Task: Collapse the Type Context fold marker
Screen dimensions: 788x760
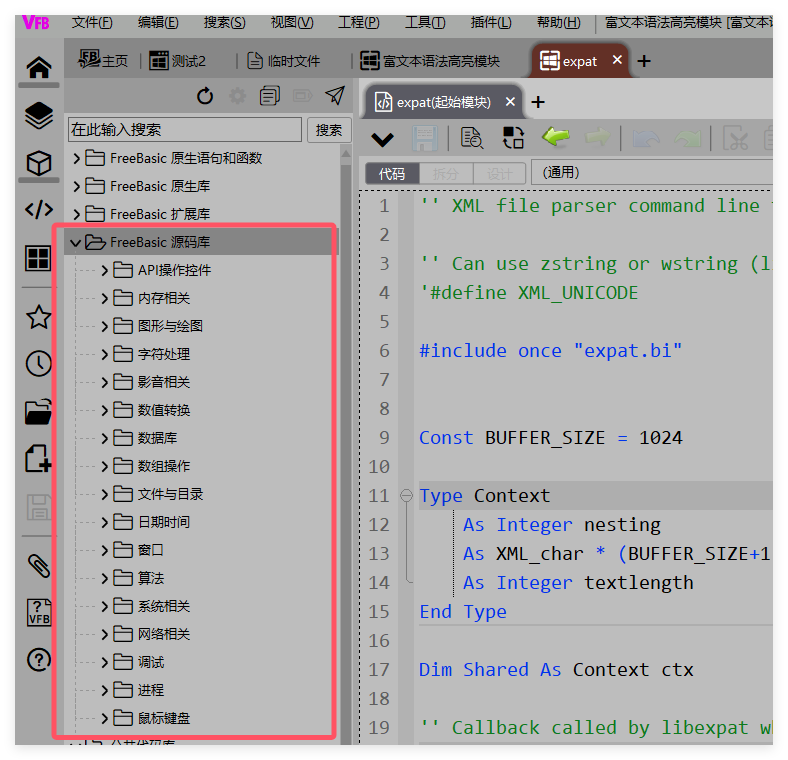Action: 406,496
